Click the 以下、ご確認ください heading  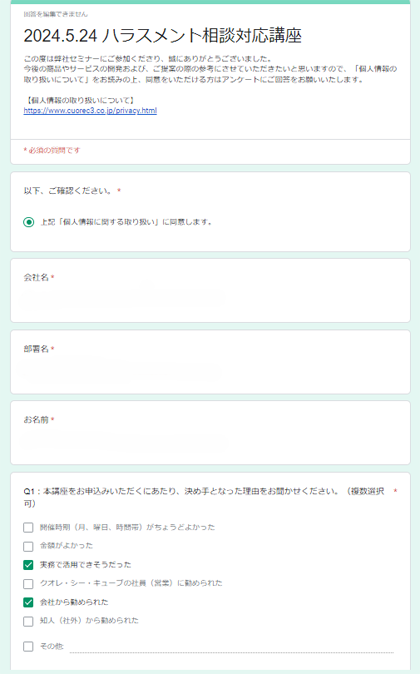tap(68, 190)
